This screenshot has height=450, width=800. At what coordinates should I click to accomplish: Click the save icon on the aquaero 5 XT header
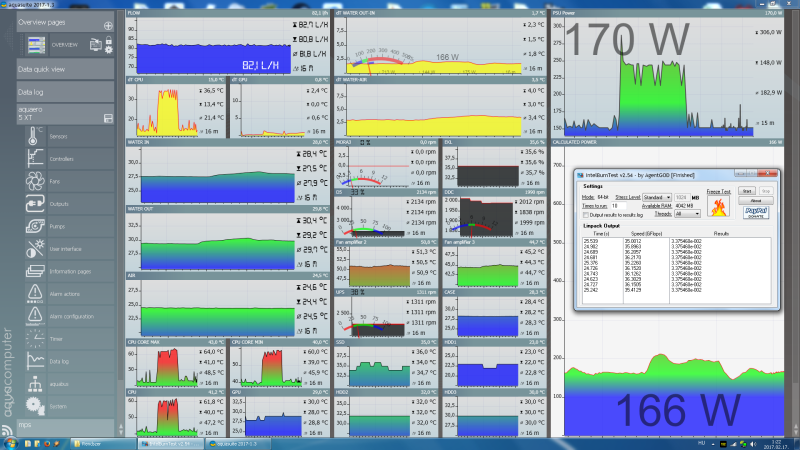click(108, 118)
